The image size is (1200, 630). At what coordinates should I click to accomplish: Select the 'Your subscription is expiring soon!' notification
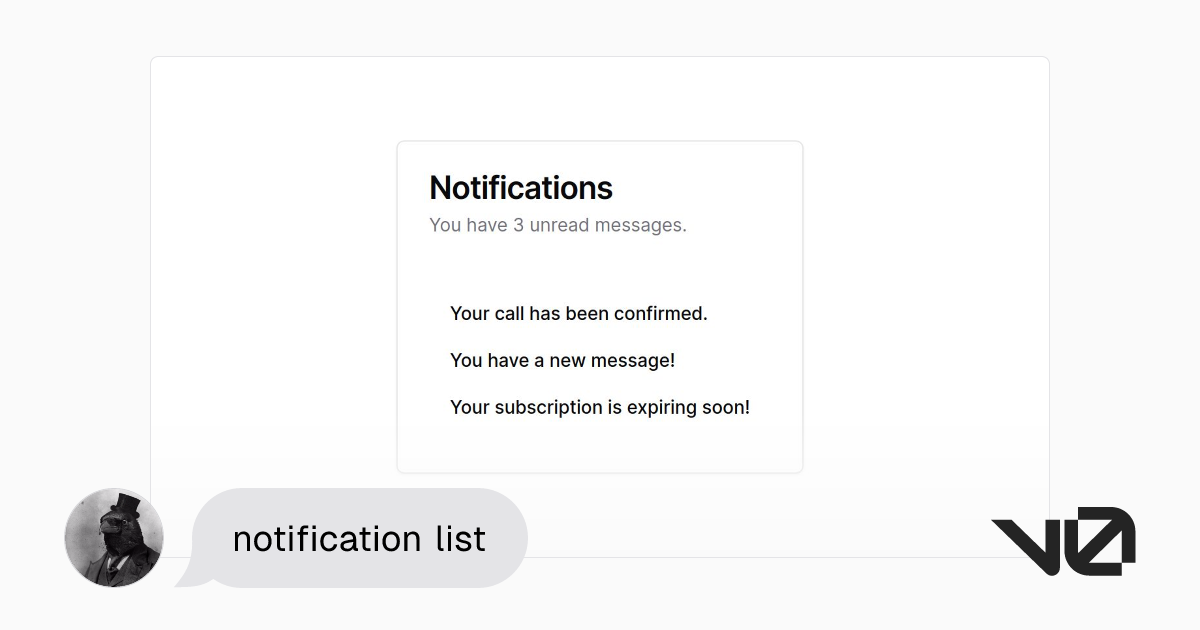point(599,407)
